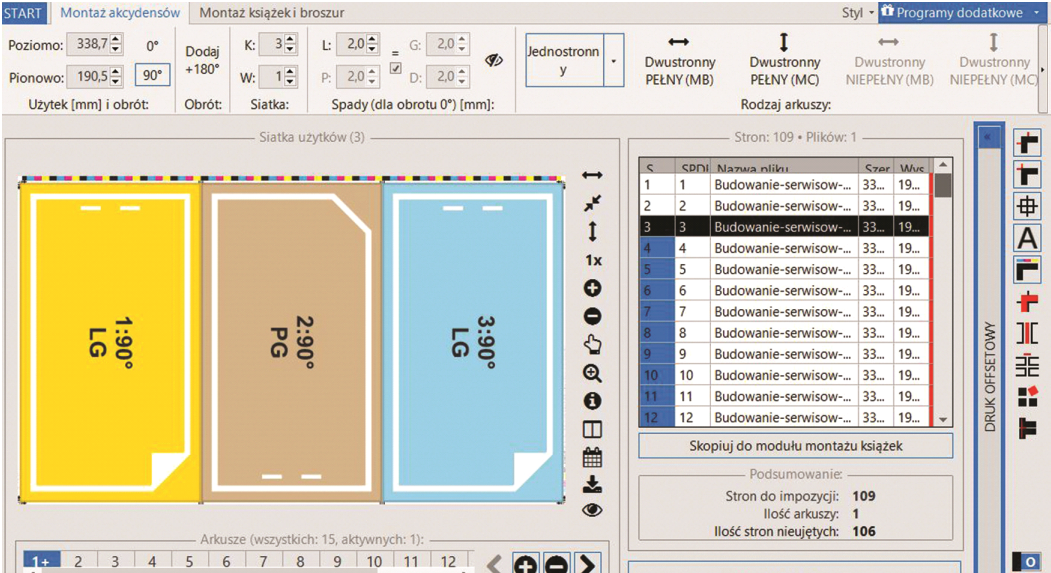1051x573 pixels.
Task: Toggle bleed visibility crossed-eye icon
Action: 494,60
